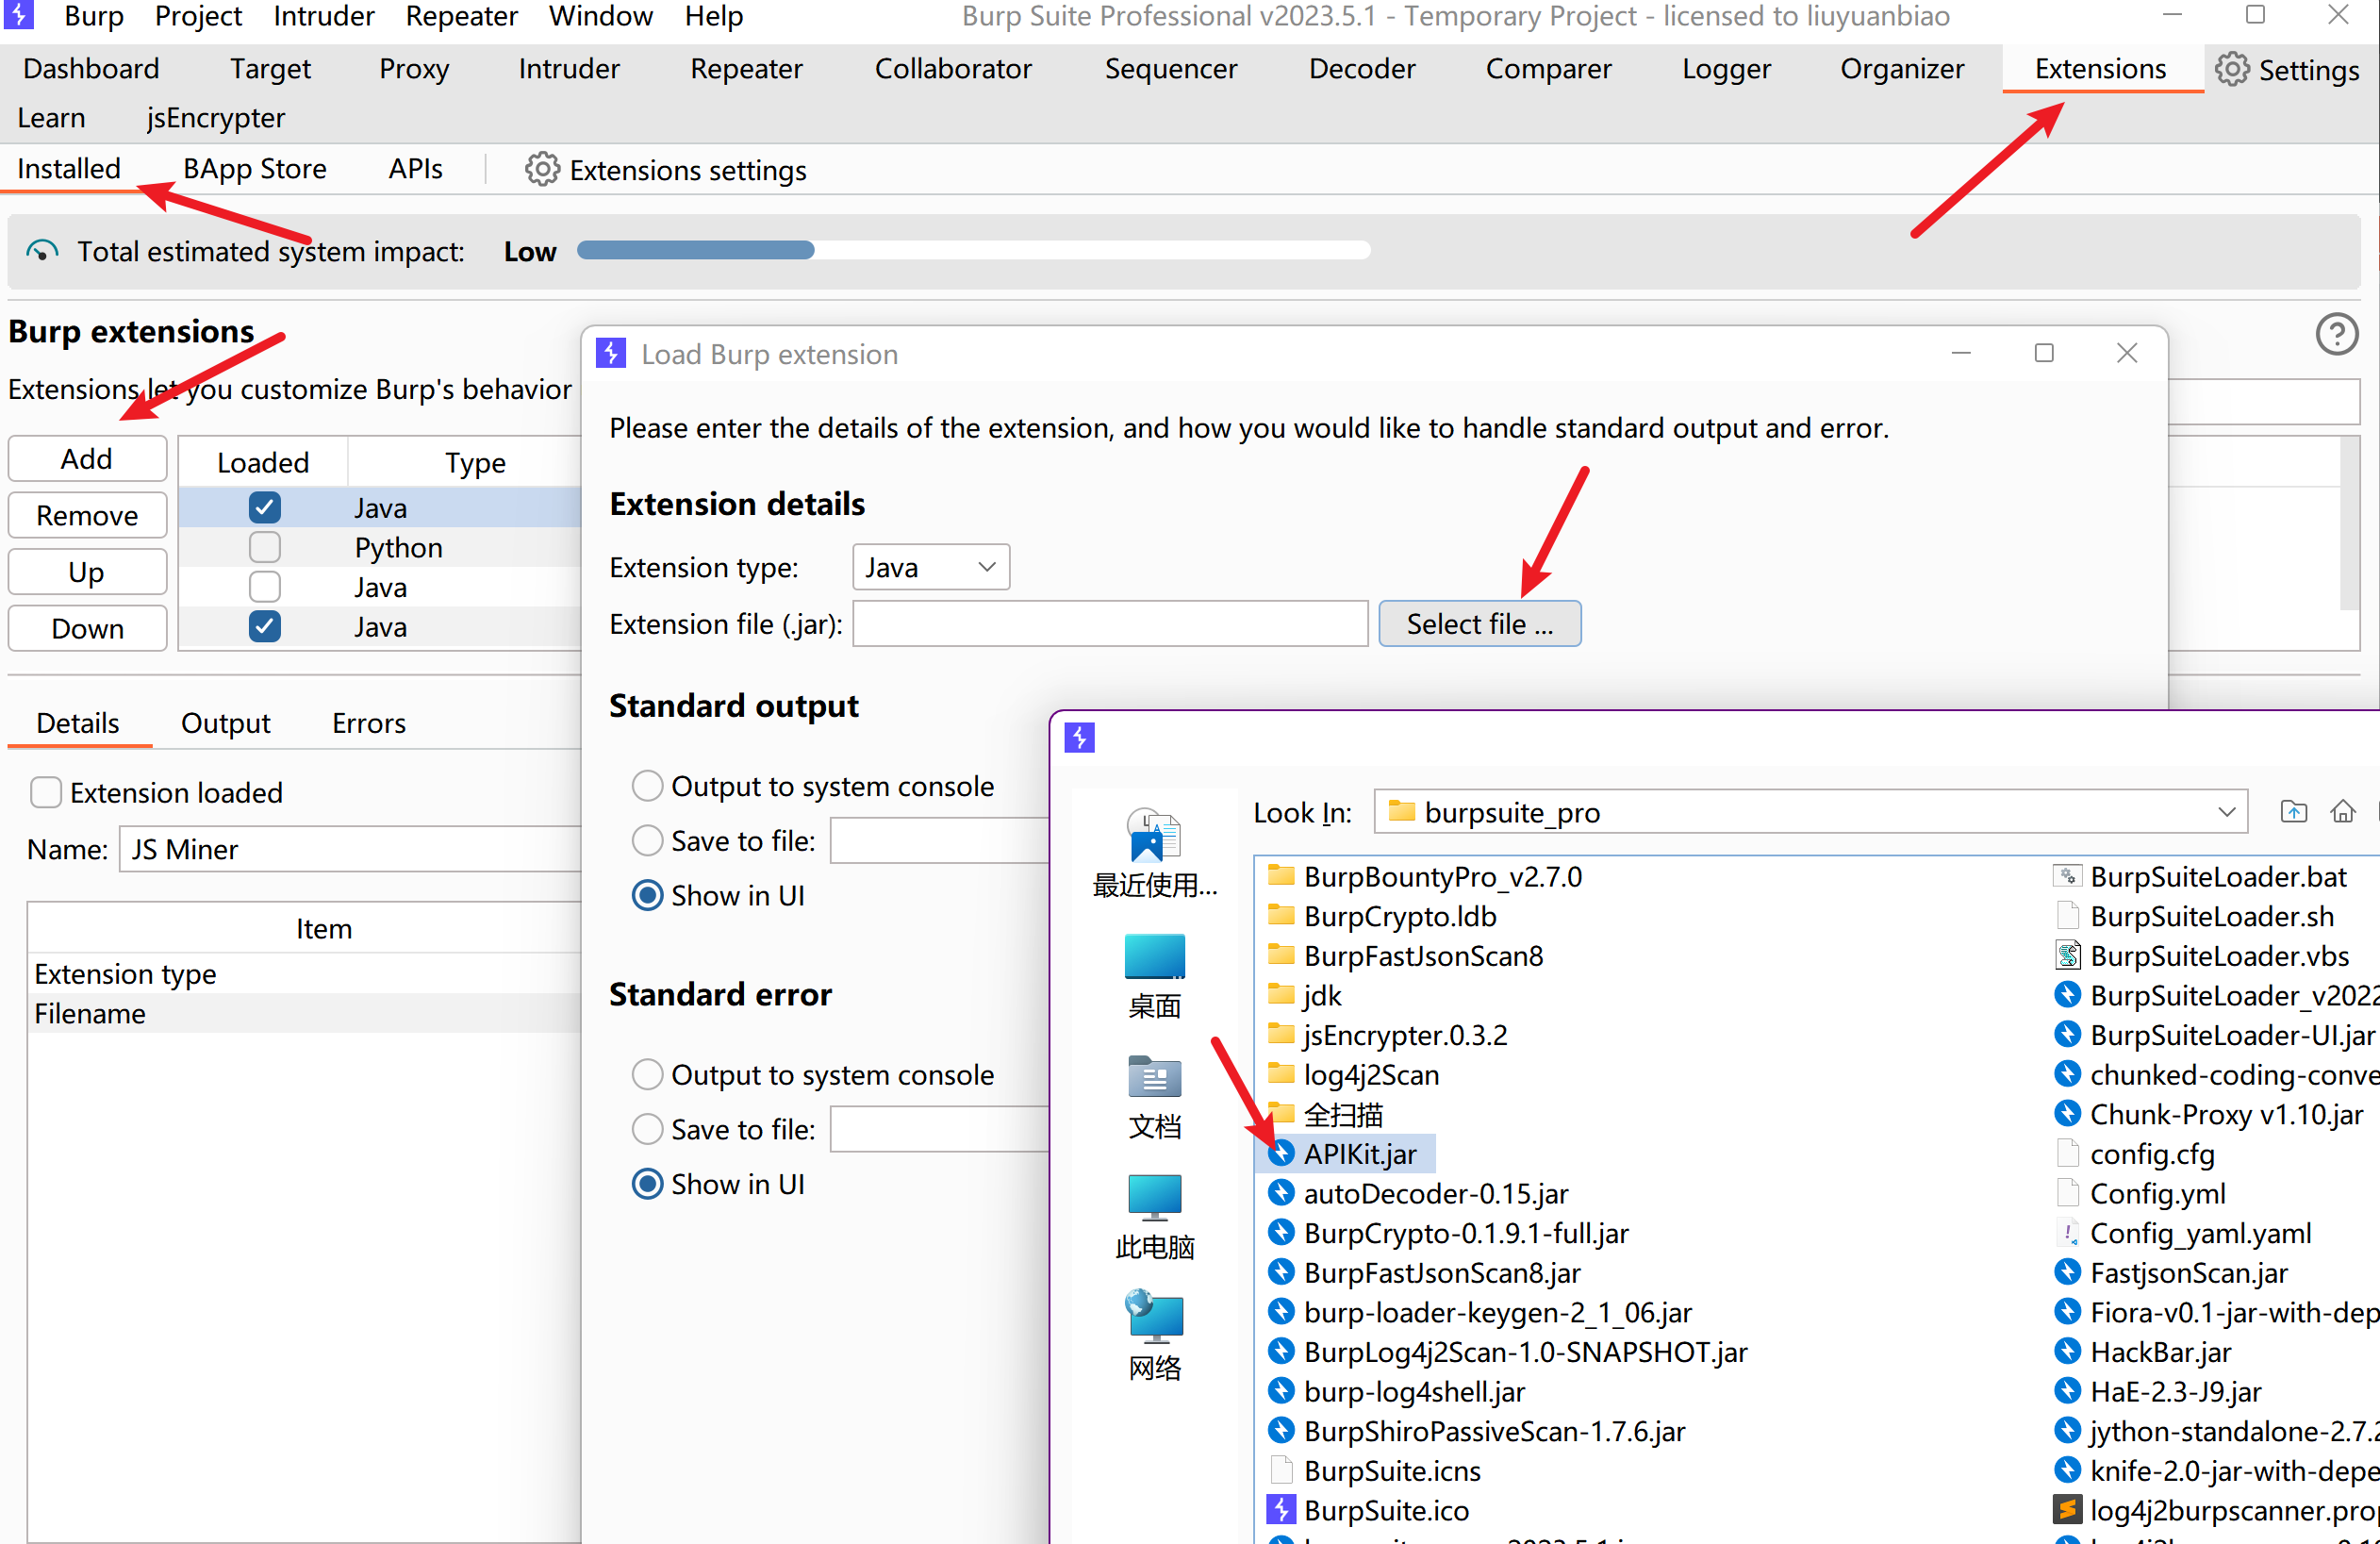Select Standard output Save to file radio
Image resolution: width=2380 pixels, height=1544 pixels.
click(647, 841)
